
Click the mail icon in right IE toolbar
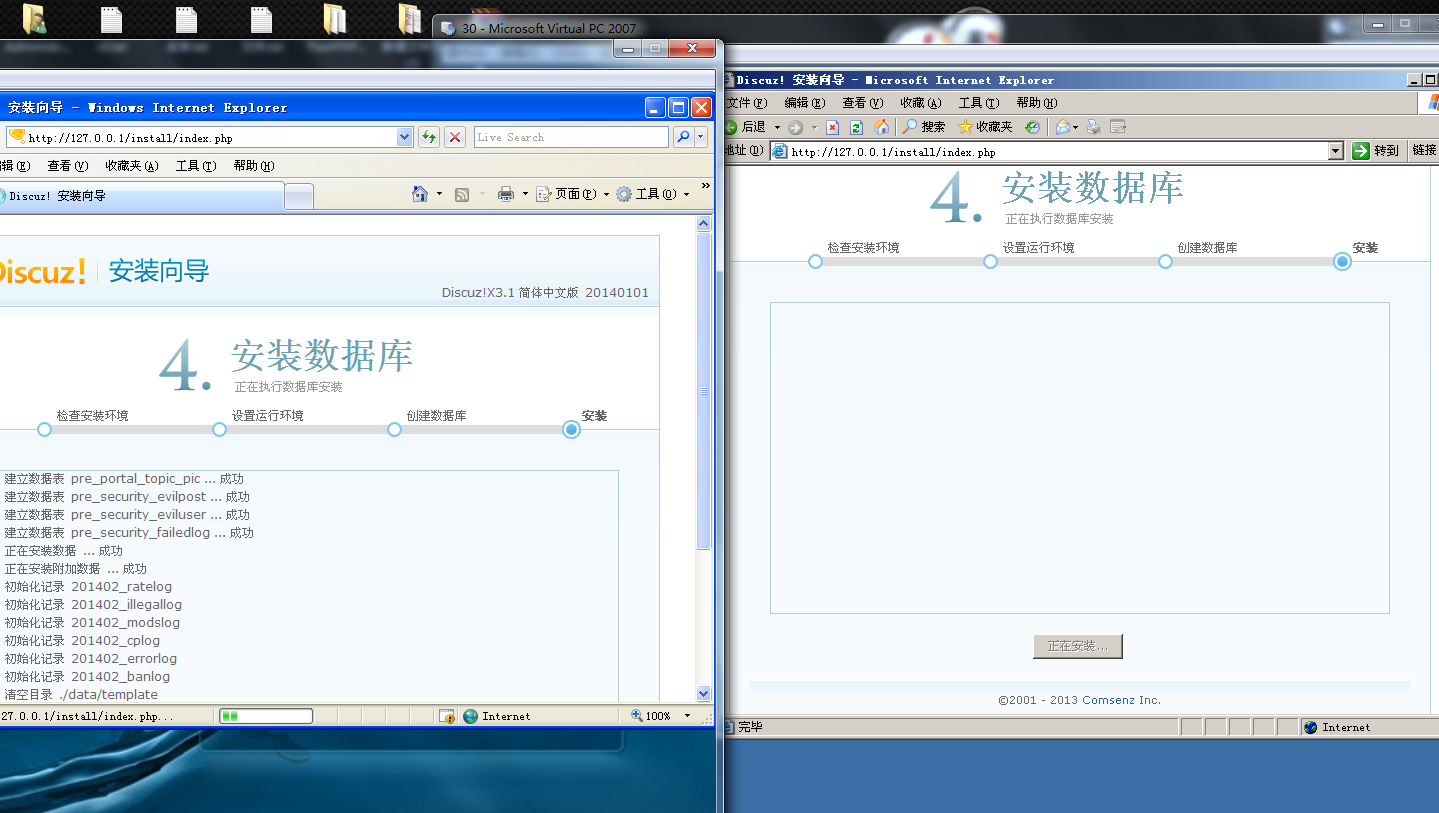pos(1062,127)
